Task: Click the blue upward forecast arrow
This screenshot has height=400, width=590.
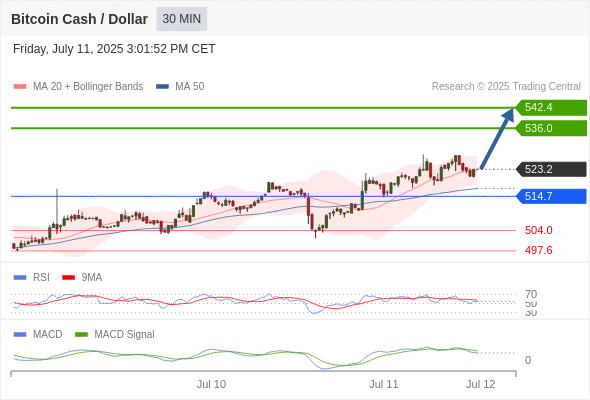Action: (x=497, y=138)
